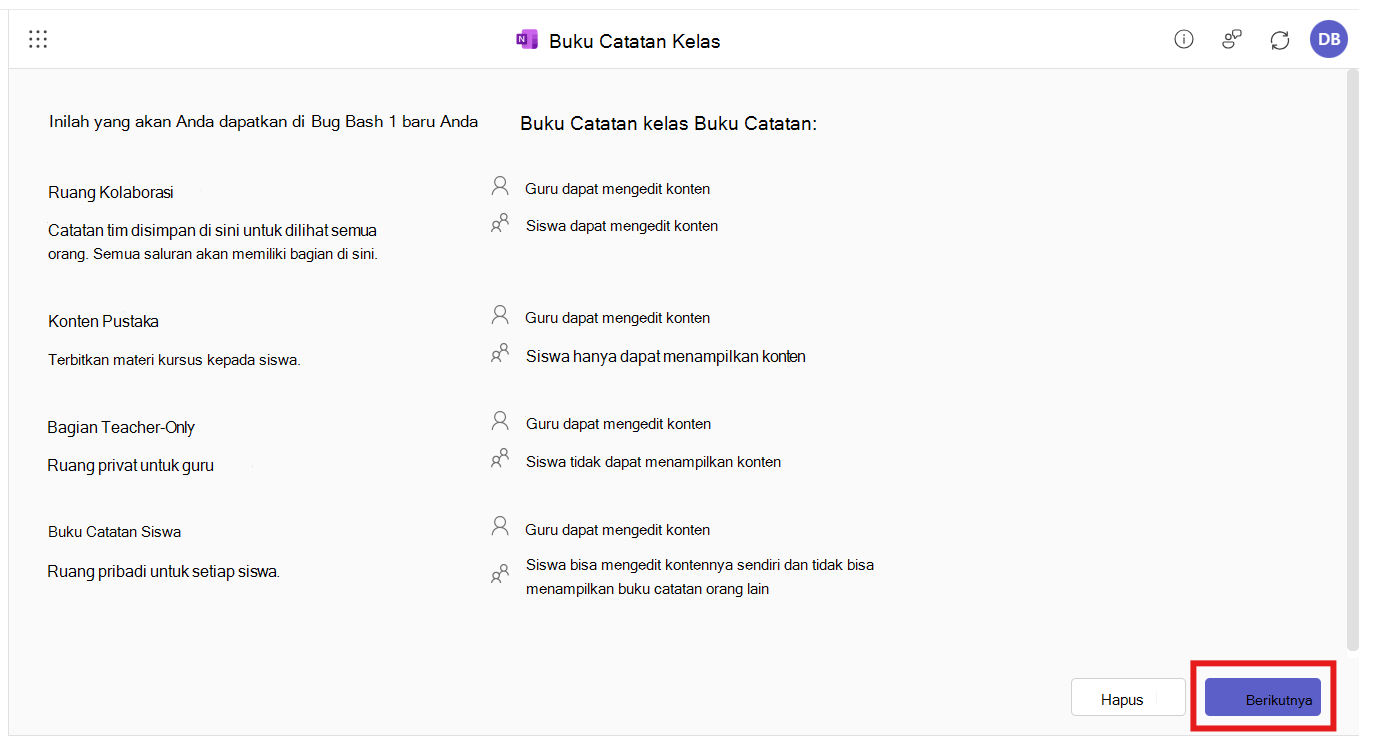Viewport: 1375px width, 744px height.
Task: Click the Hapus button
Action: point(1128,698)
